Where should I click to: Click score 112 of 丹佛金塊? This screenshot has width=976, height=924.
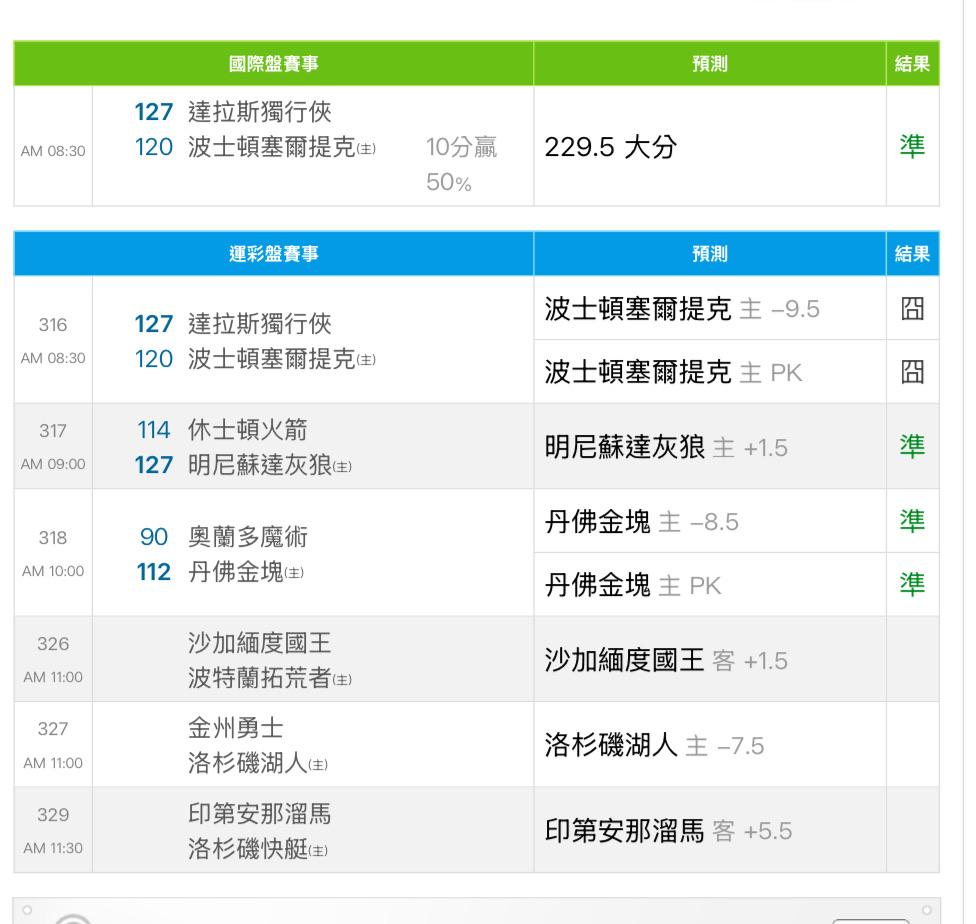click(x=154, y=572)
